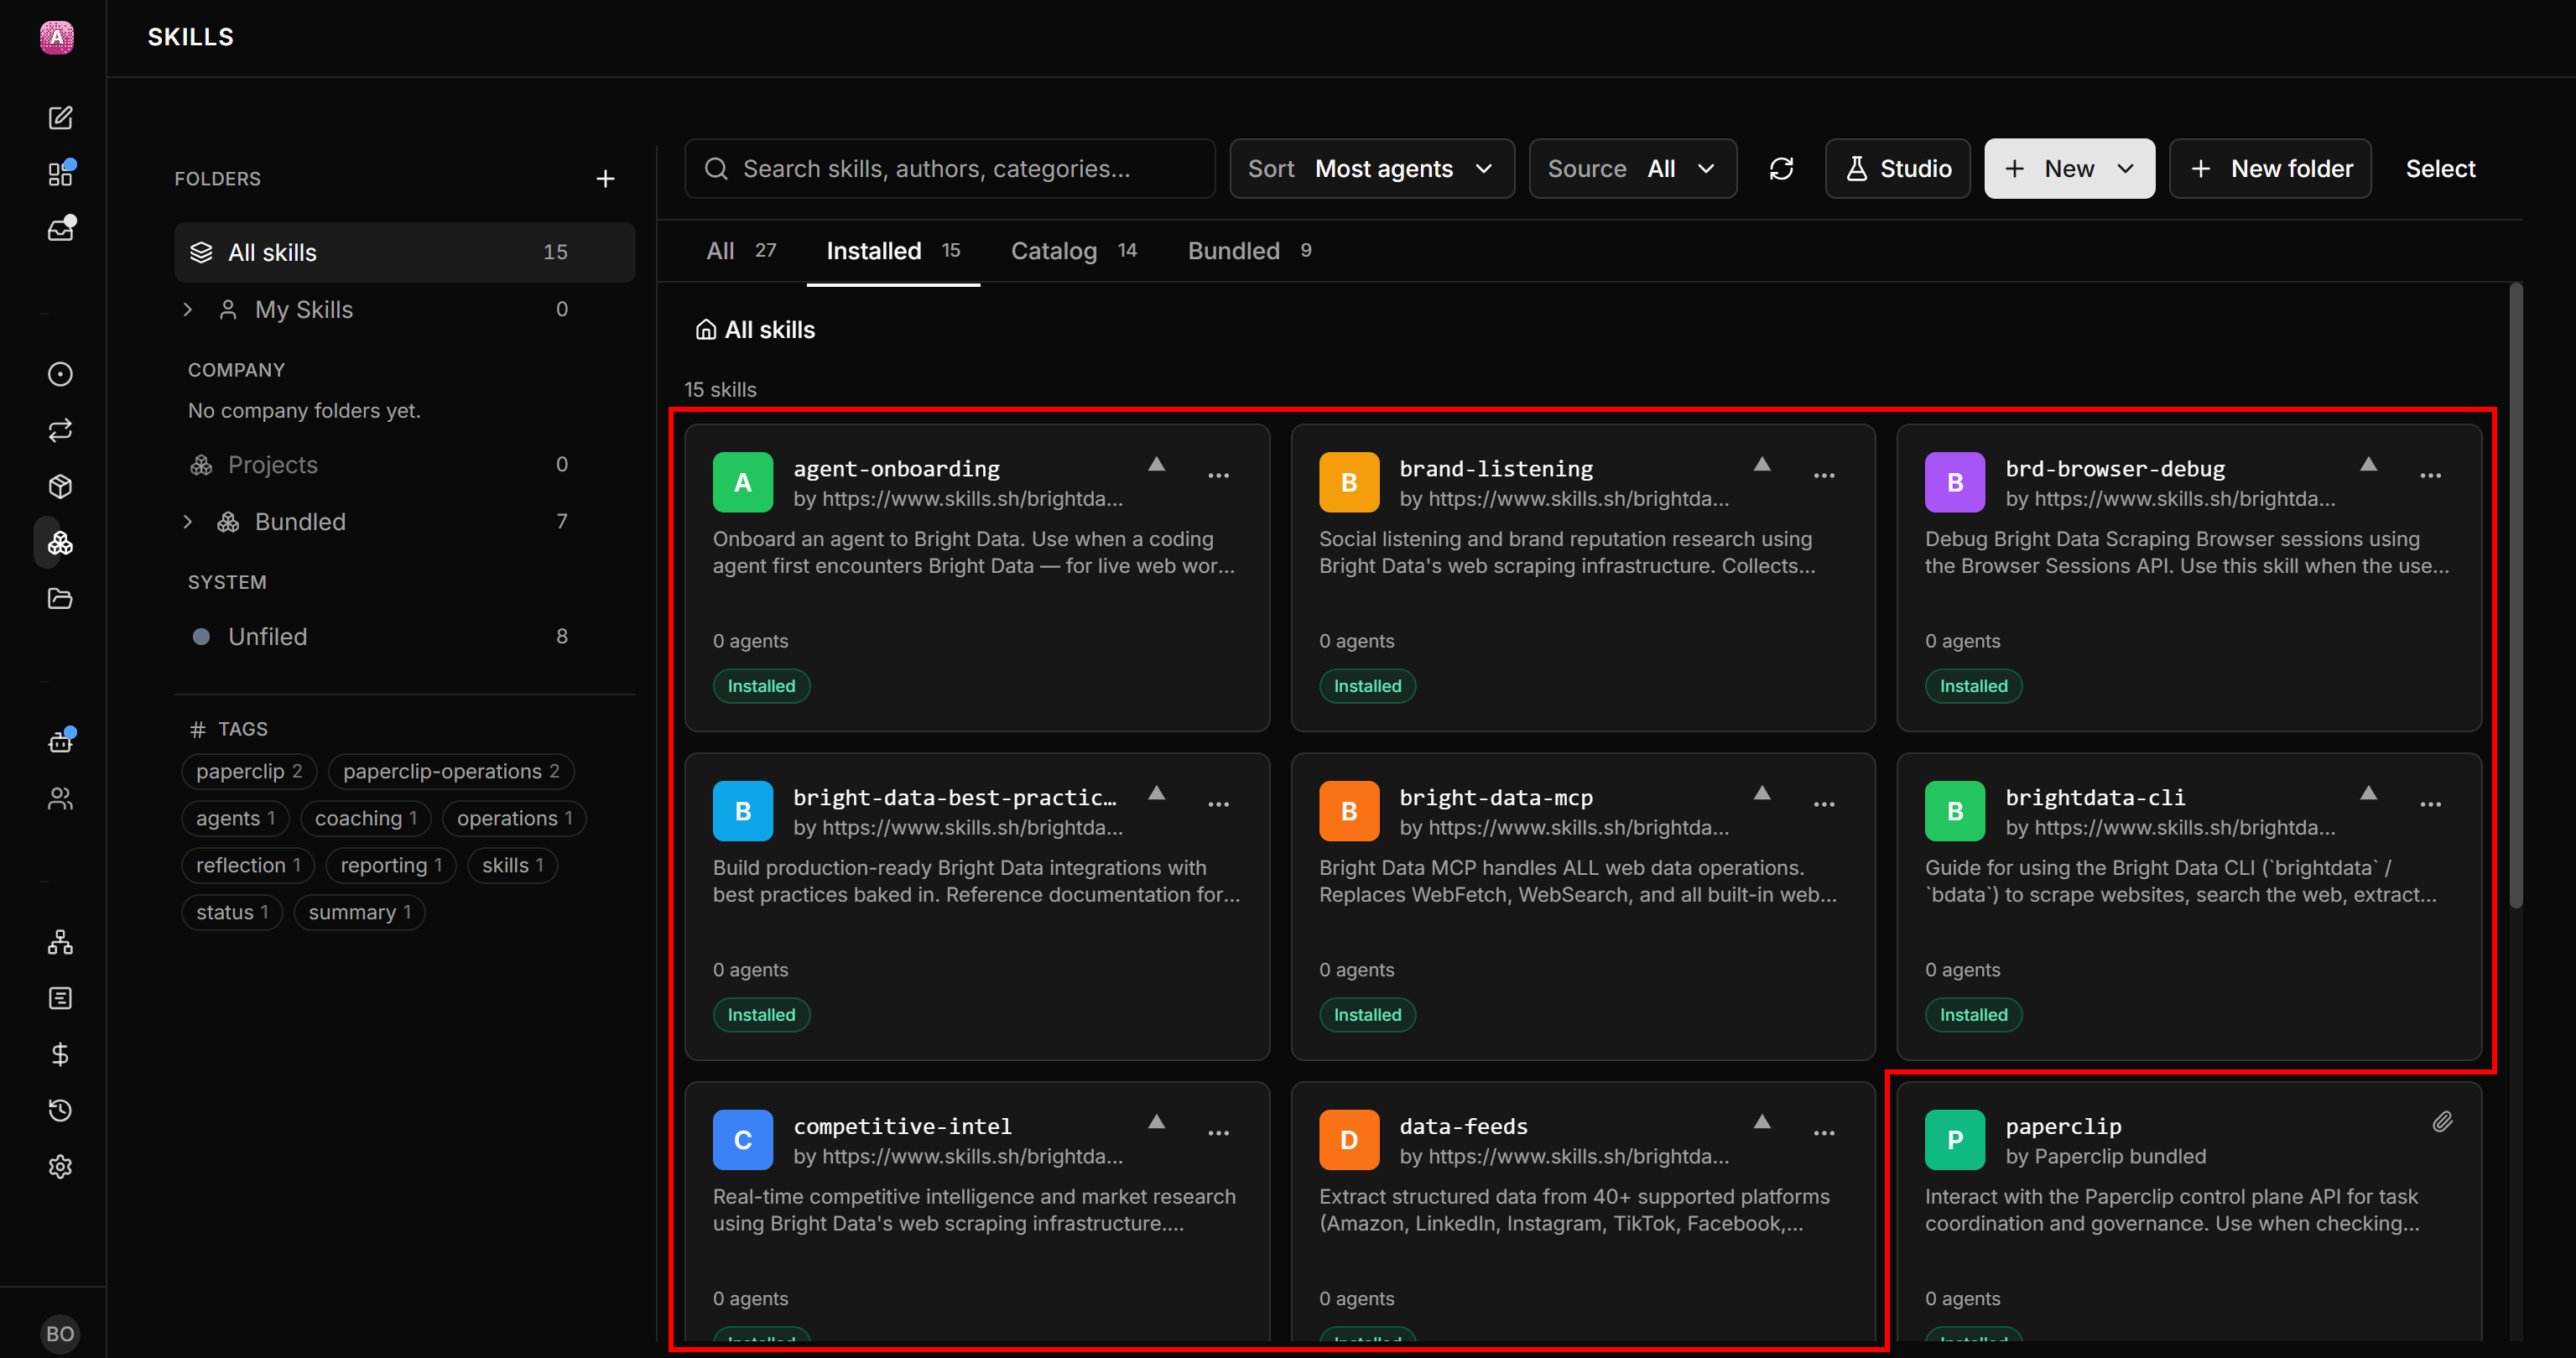Toggle the reporting tag filter
This screenshot has width=2576, height=1358.
pyautogui.click(x=391, y=865)
